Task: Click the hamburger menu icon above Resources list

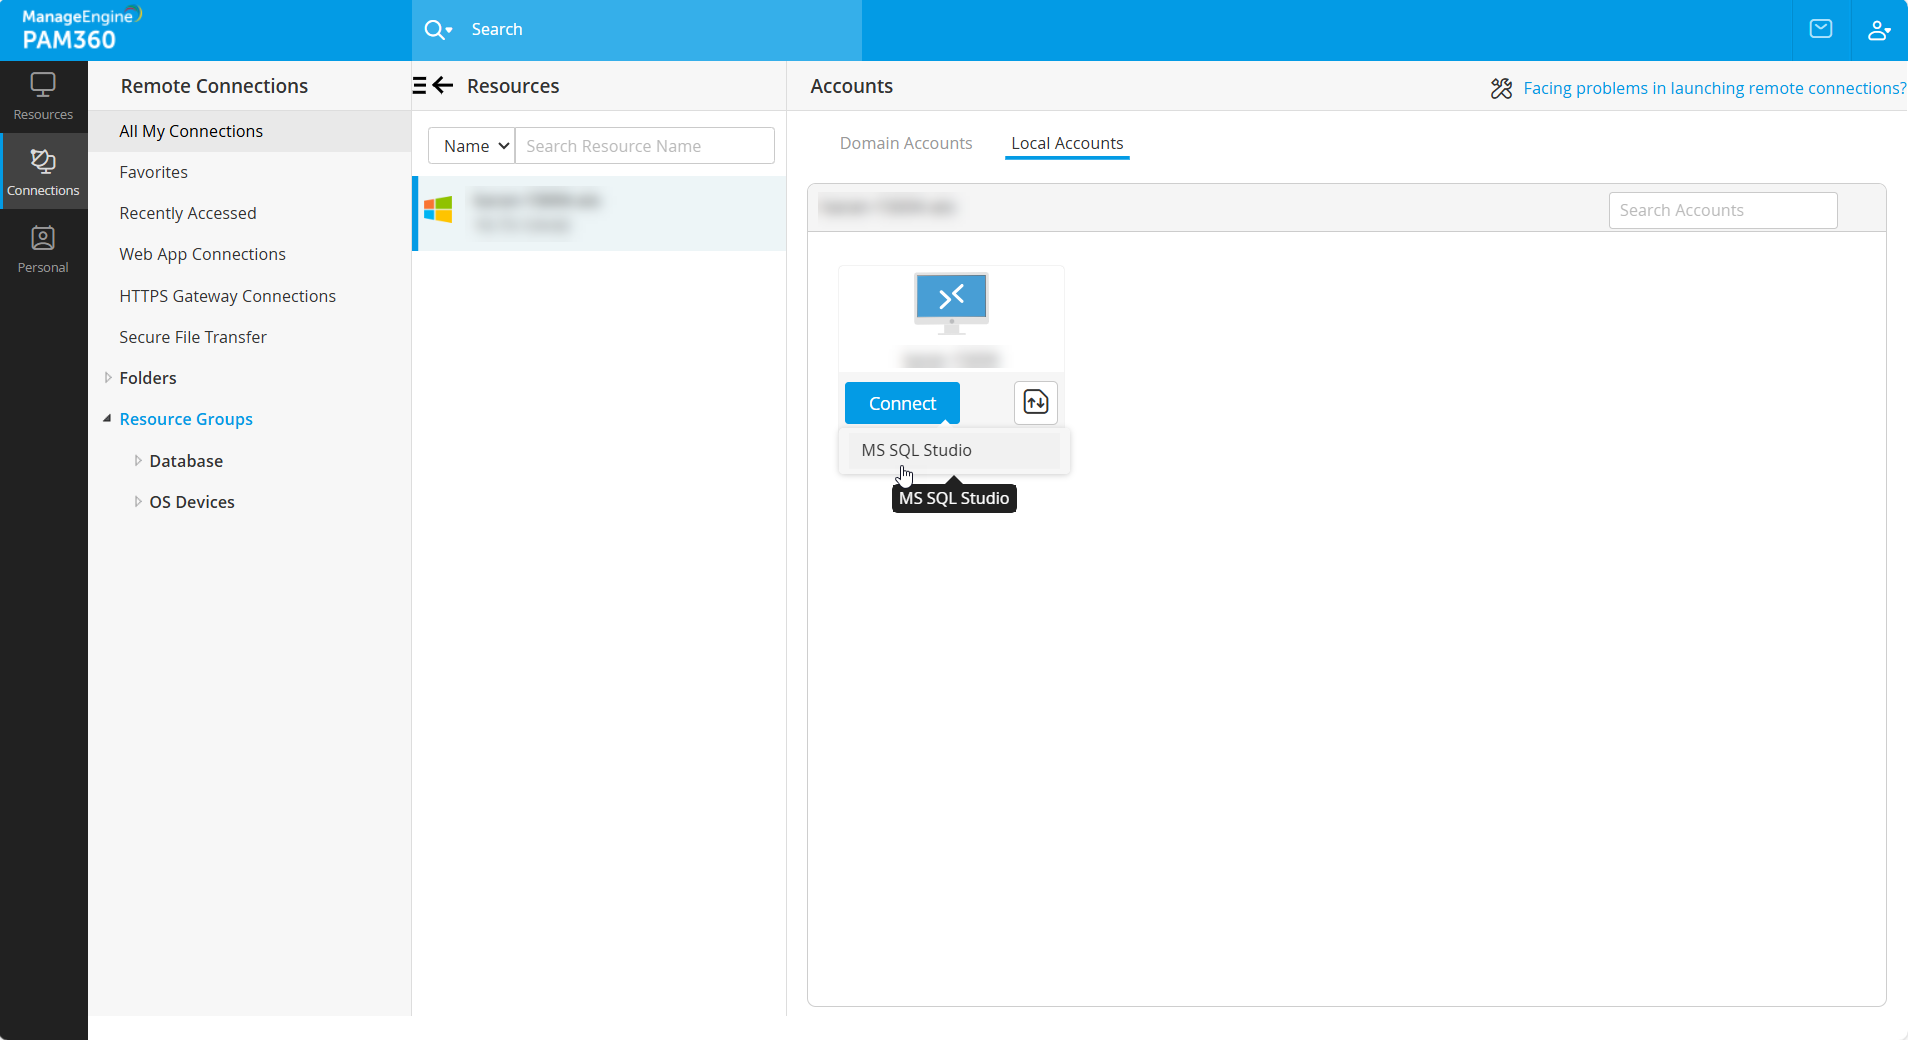Action: pos(421,85)
